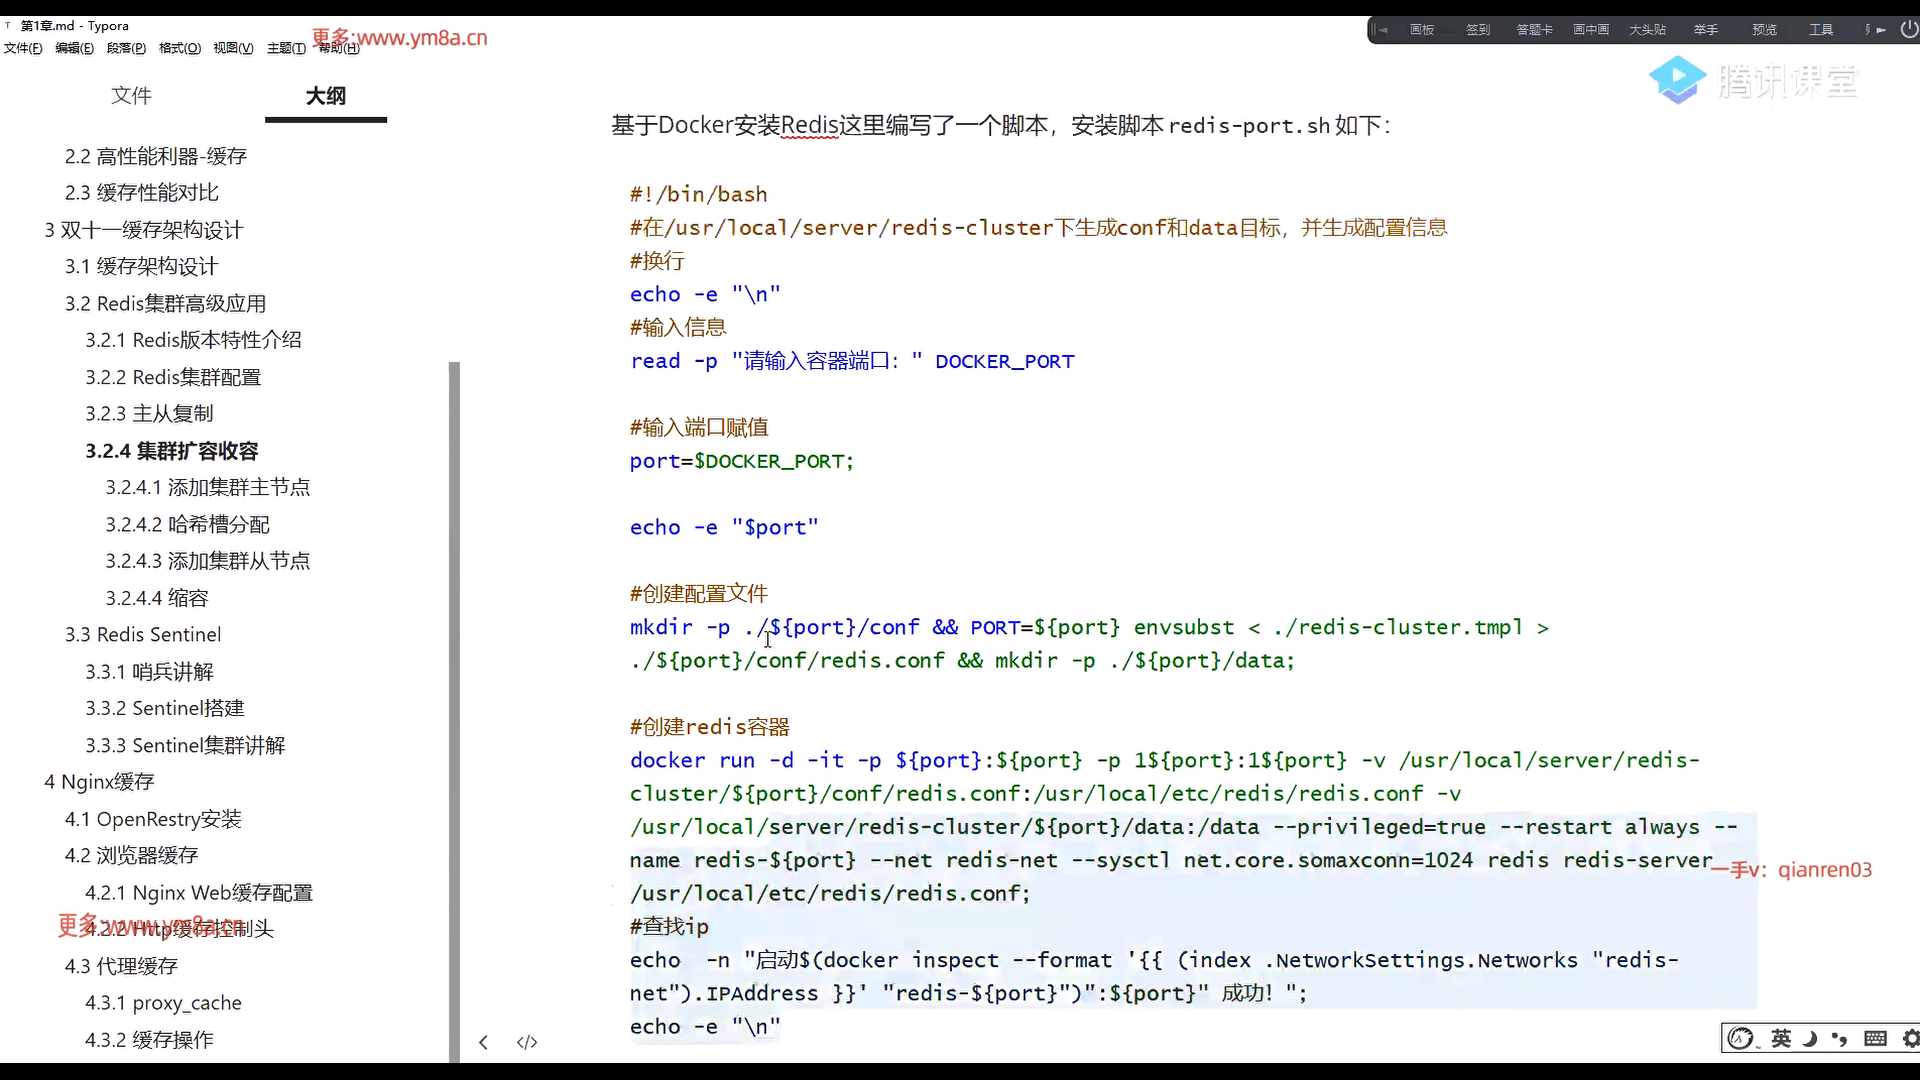
Task: Toggle IME moon half-width mode
Action: coord(1810,1039)
